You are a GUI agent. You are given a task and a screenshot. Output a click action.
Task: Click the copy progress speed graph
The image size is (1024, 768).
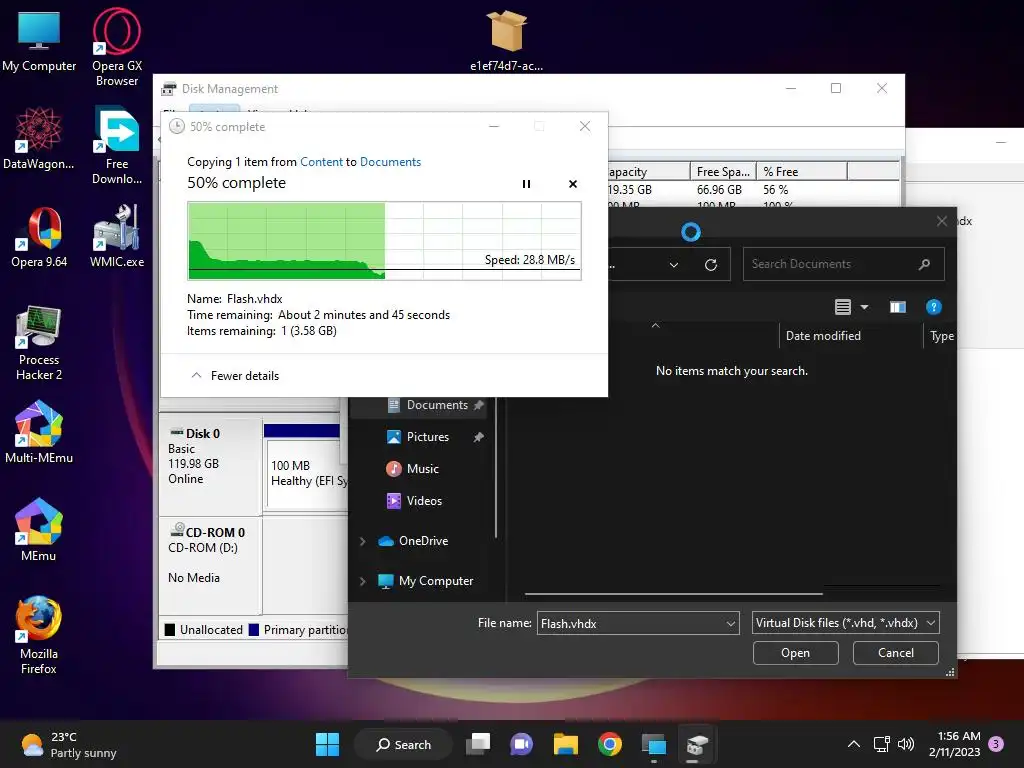pos(384,241)
